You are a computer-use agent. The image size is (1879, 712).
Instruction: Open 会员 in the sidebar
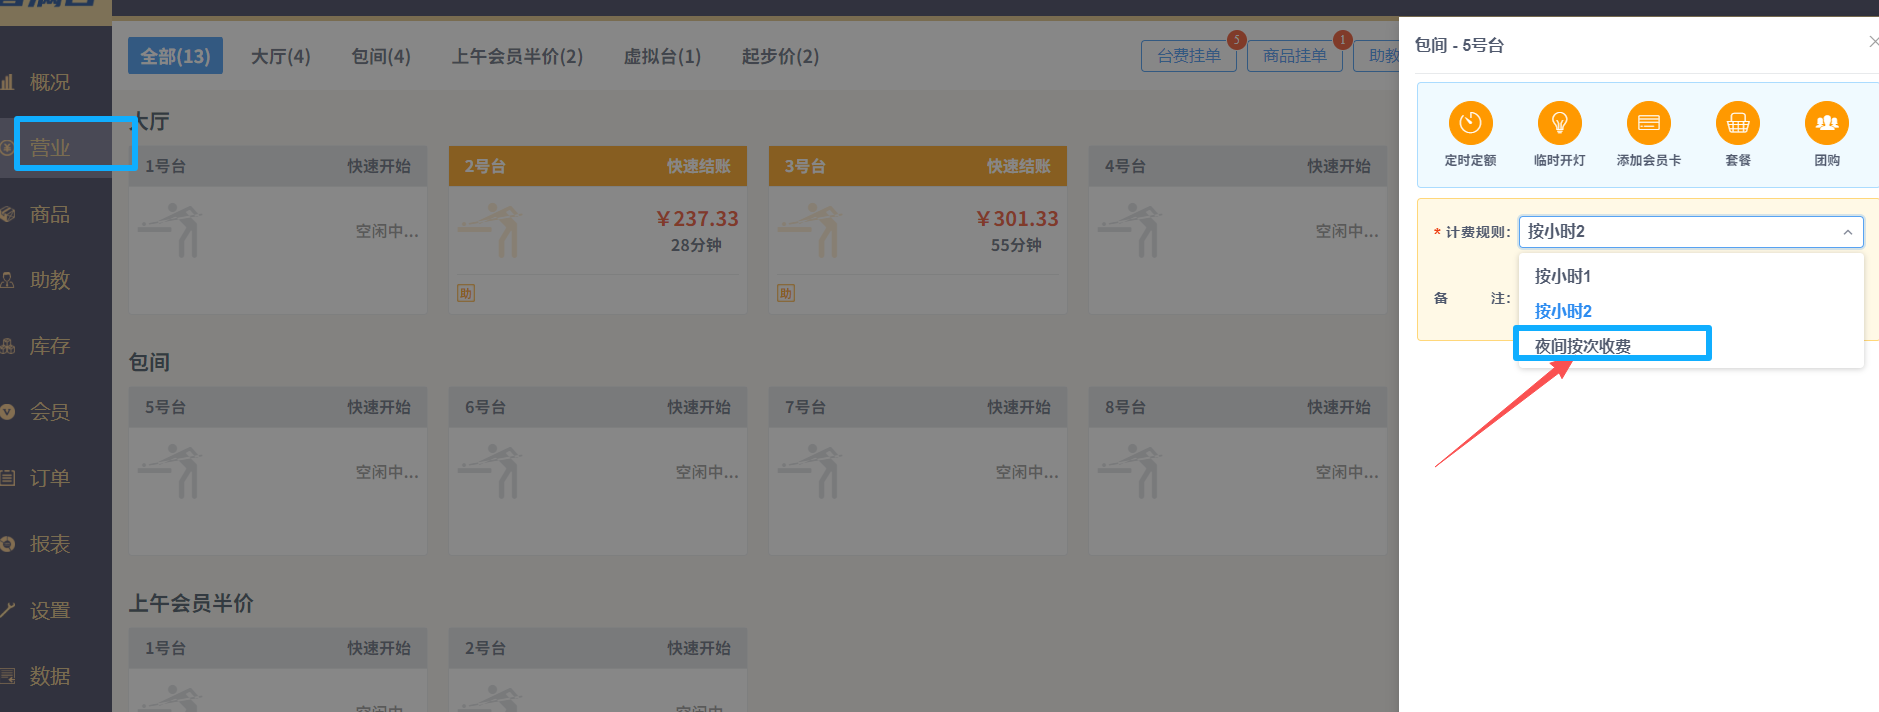click(x=50, y=412)
